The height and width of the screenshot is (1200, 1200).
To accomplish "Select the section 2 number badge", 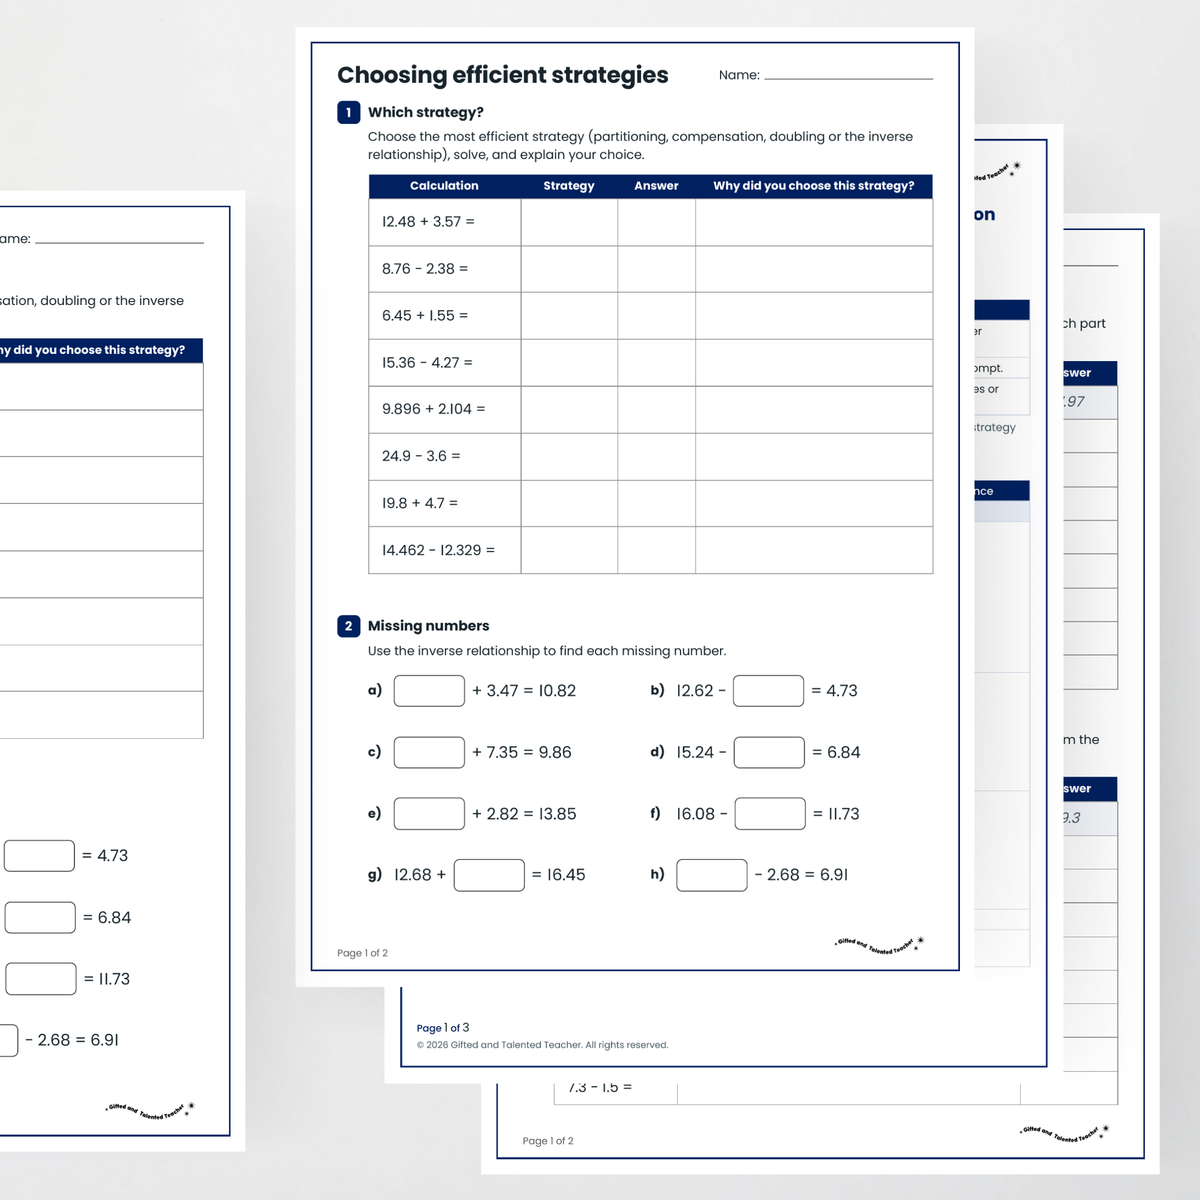I will point(348,626).
